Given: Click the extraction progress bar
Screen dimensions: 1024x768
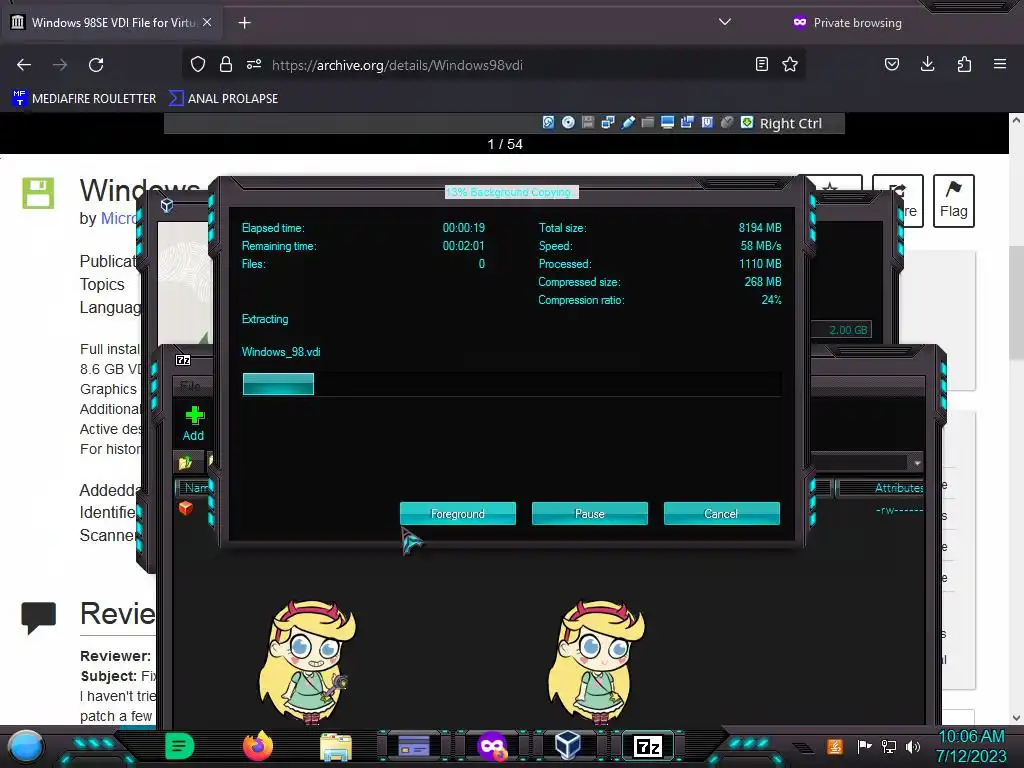Looking at the screenshot, I should (x=511, y=384).
